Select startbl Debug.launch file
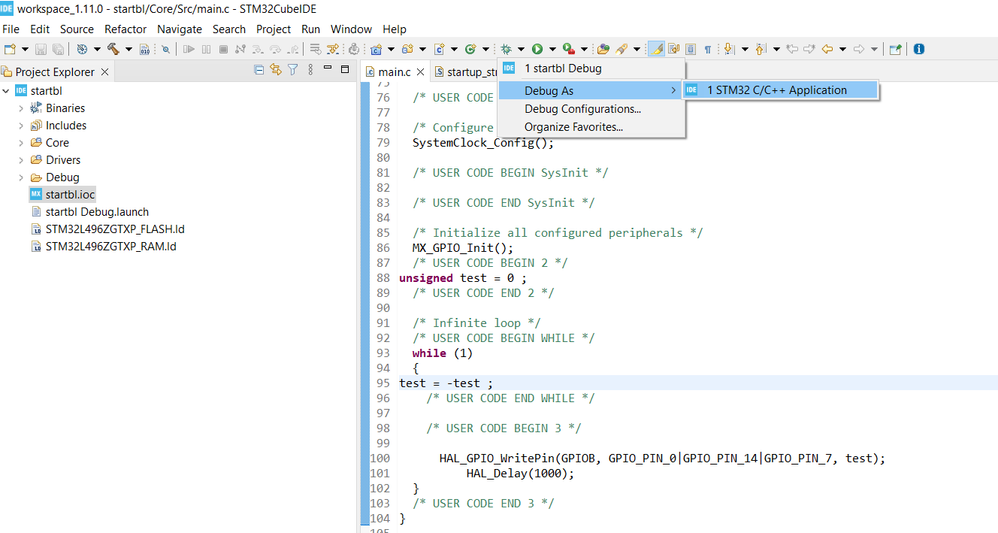 pos(90,212)
